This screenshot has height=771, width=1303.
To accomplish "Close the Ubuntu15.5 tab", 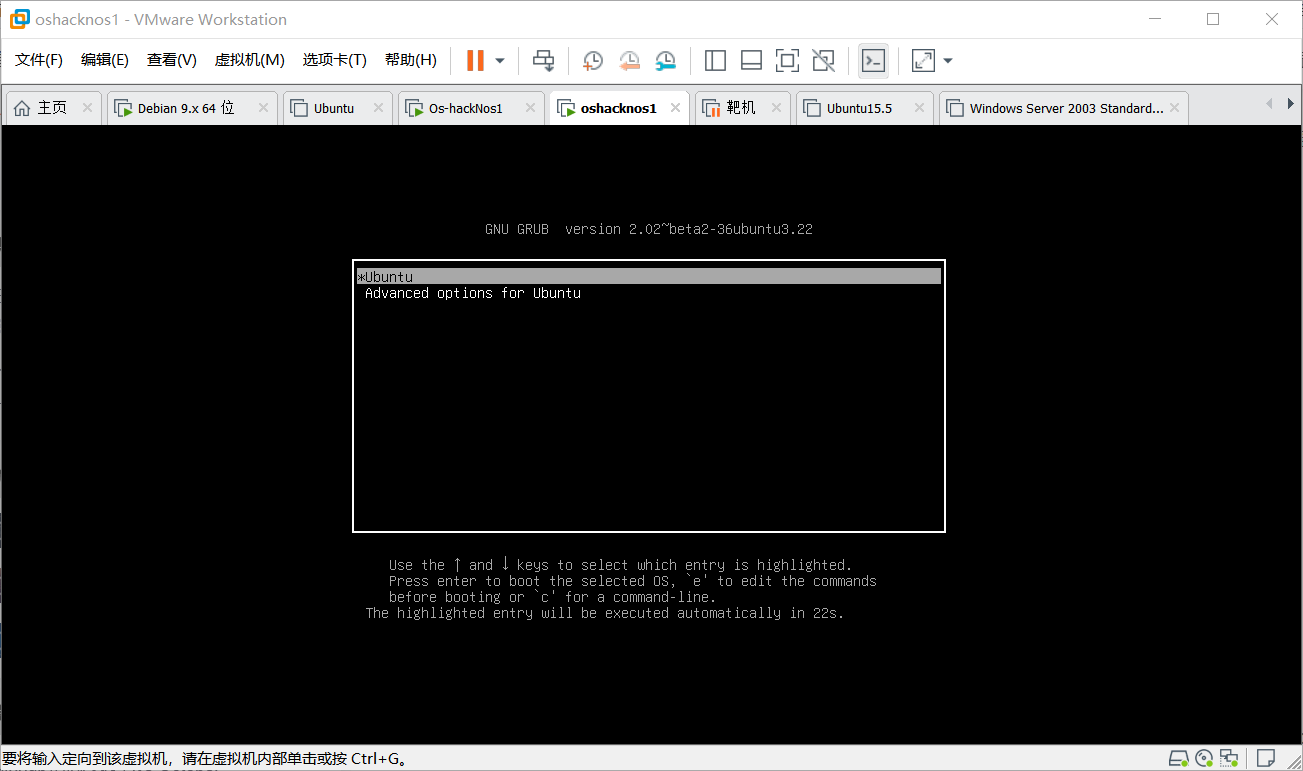I will [x=919, y=108].
